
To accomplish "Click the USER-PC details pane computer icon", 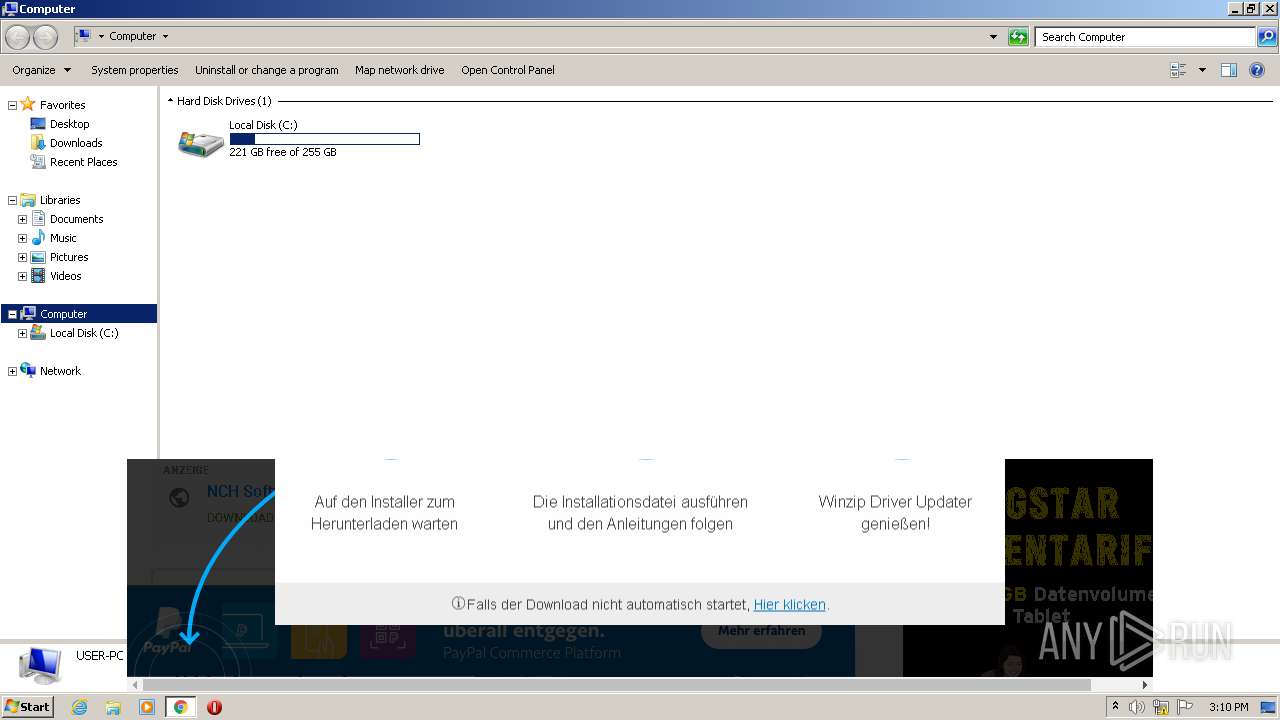I will pyautogui.click(x=40, y=665).
